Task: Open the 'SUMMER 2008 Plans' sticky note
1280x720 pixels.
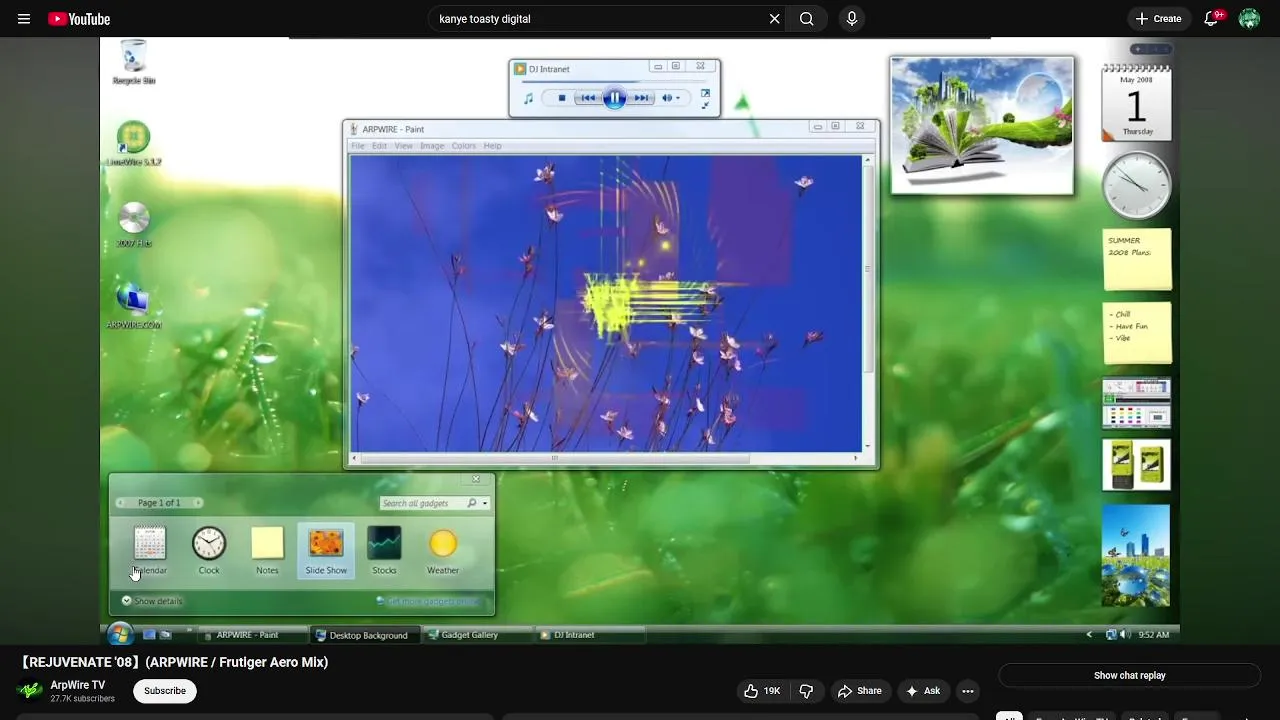Action: point(1137,259)
